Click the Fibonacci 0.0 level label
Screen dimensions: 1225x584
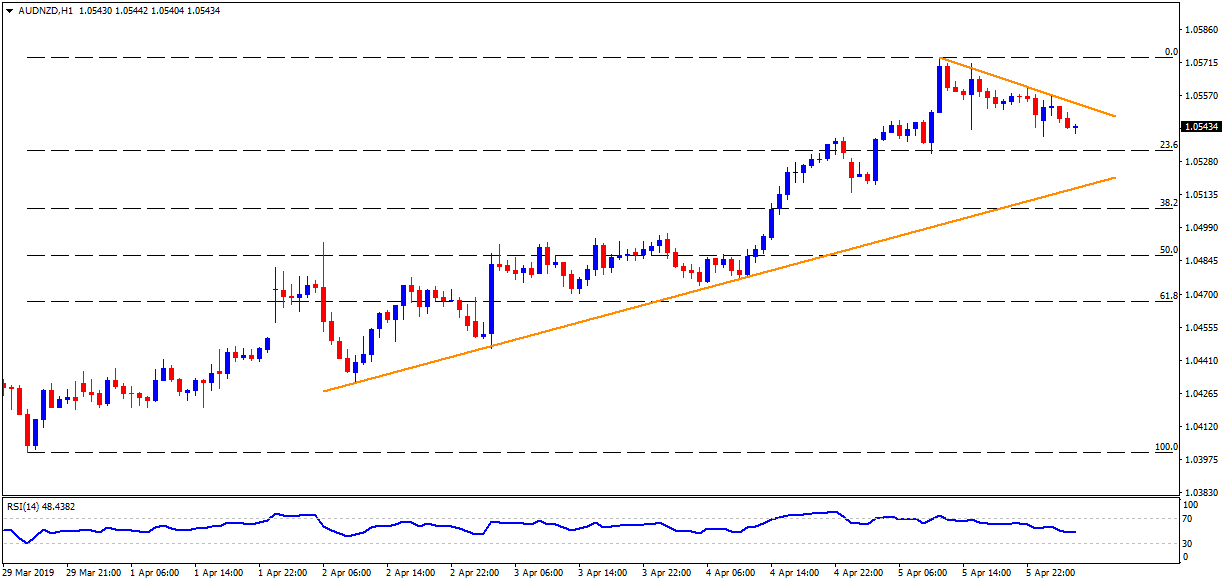pos(1168,52)
